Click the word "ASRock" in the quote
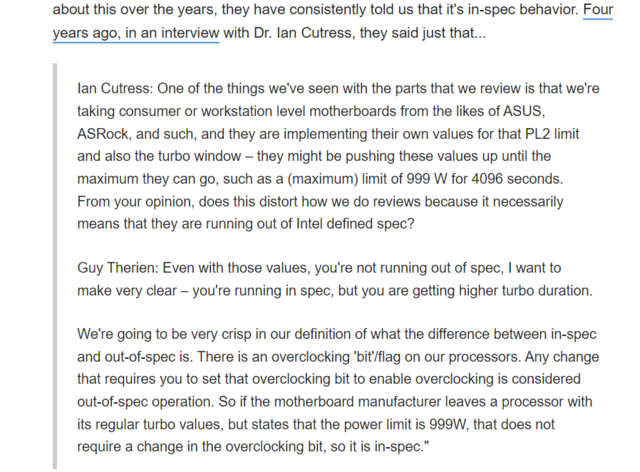This screenshot has height=472, width=640. point(102,134)
